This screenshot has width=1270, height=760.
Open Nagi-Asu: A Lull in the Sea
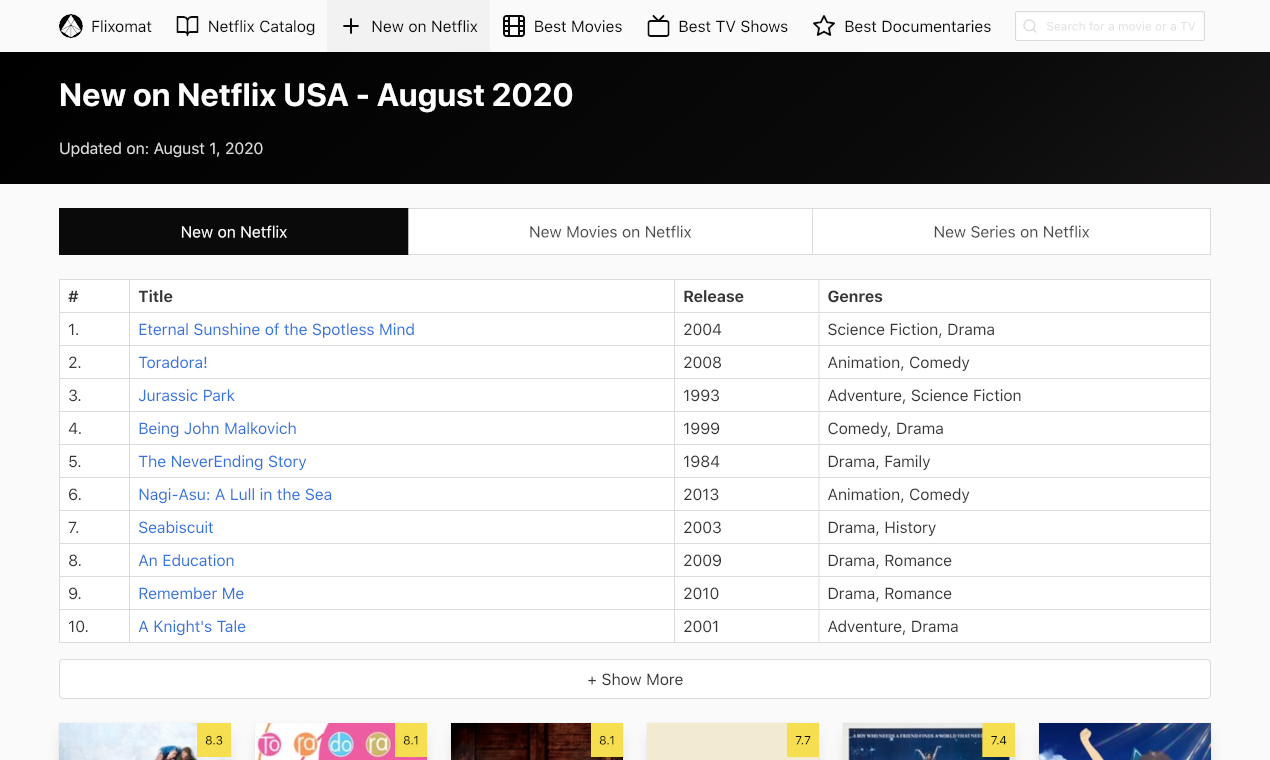click(235, 494)
